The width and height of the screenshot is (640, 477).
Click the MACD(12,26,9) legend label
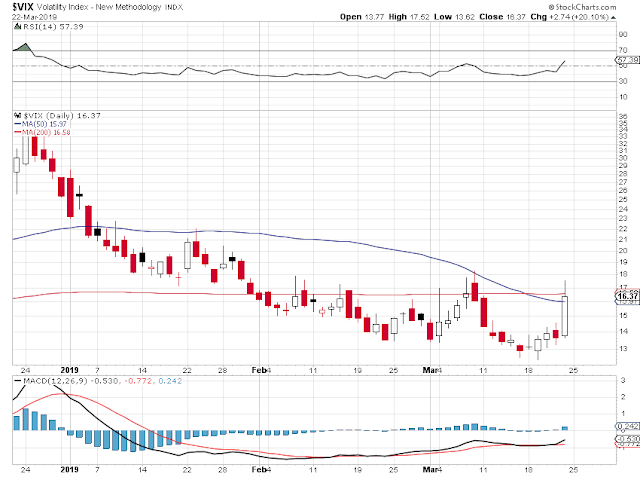pos(56,381)
